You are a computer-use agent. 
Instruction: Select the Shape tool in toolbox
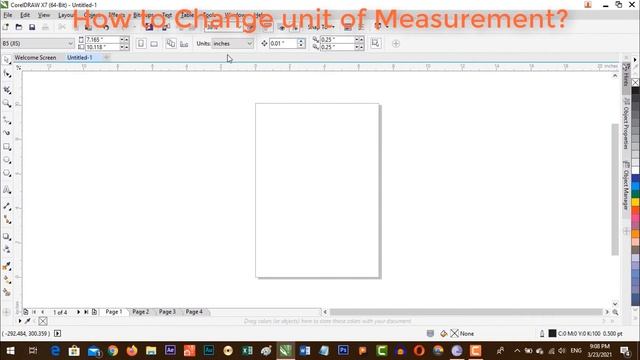pyautogui.click(x=7, y=74)
